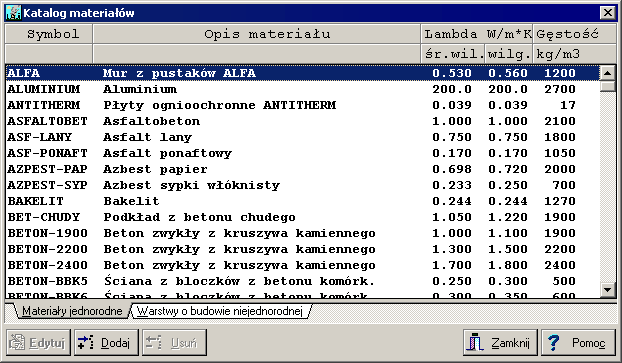Image resolution: width=622 pixels, height=363 pixels.
Task: Select the ASF-LANY row
Action: coord(303,137)
